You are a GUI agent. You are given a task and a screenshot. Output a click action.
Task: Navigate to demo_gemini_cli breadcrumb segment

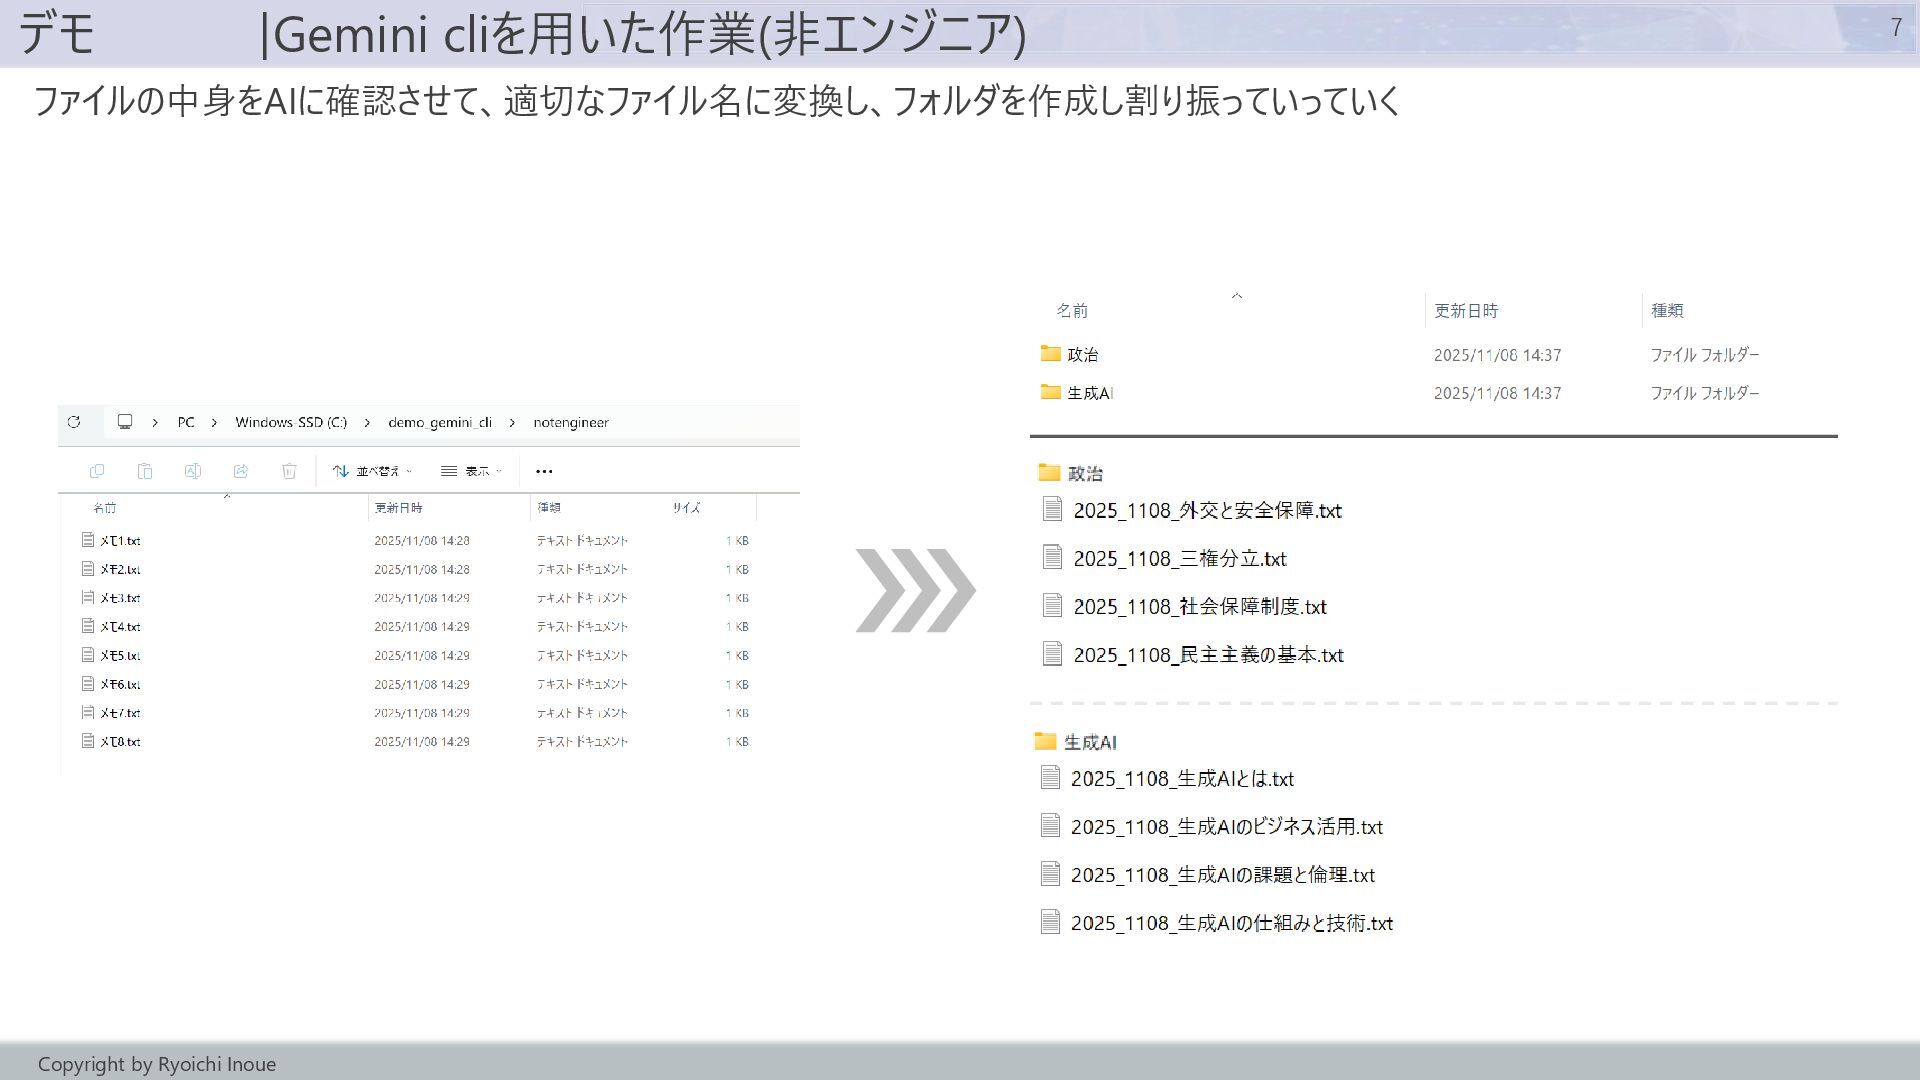point(440,422)
